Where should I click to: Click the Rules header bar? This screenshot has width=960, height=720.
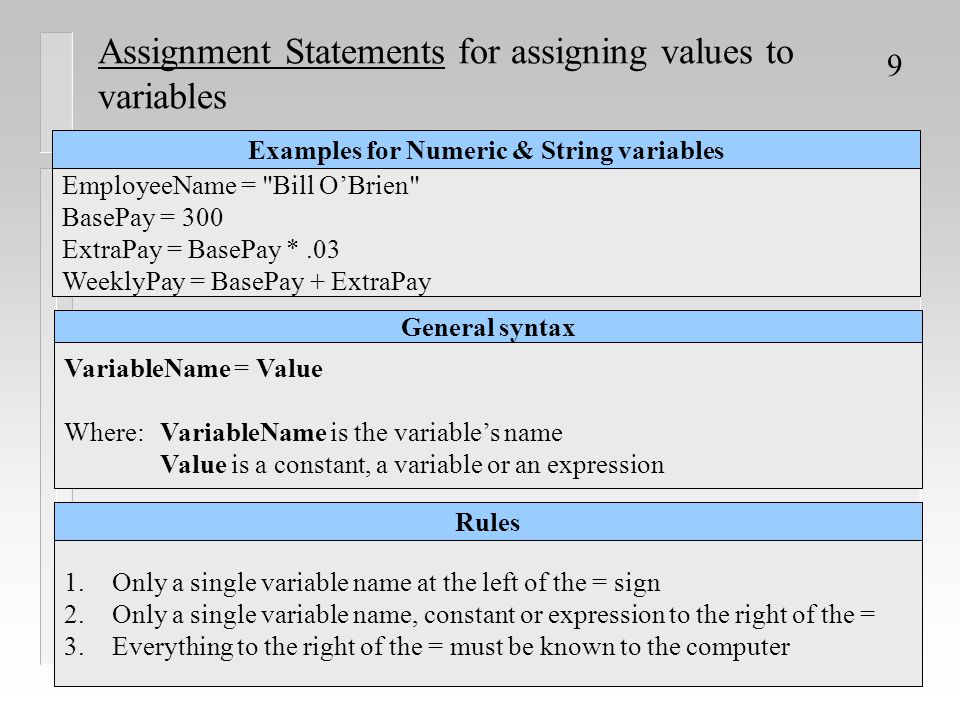(x=488, y=522)
